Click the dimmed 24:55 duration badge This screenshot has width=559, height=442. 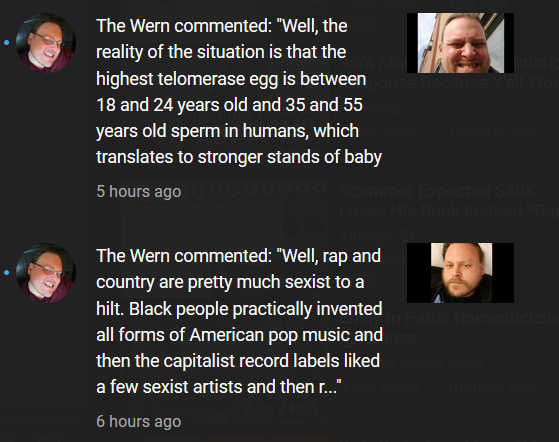tap(297, 408)
